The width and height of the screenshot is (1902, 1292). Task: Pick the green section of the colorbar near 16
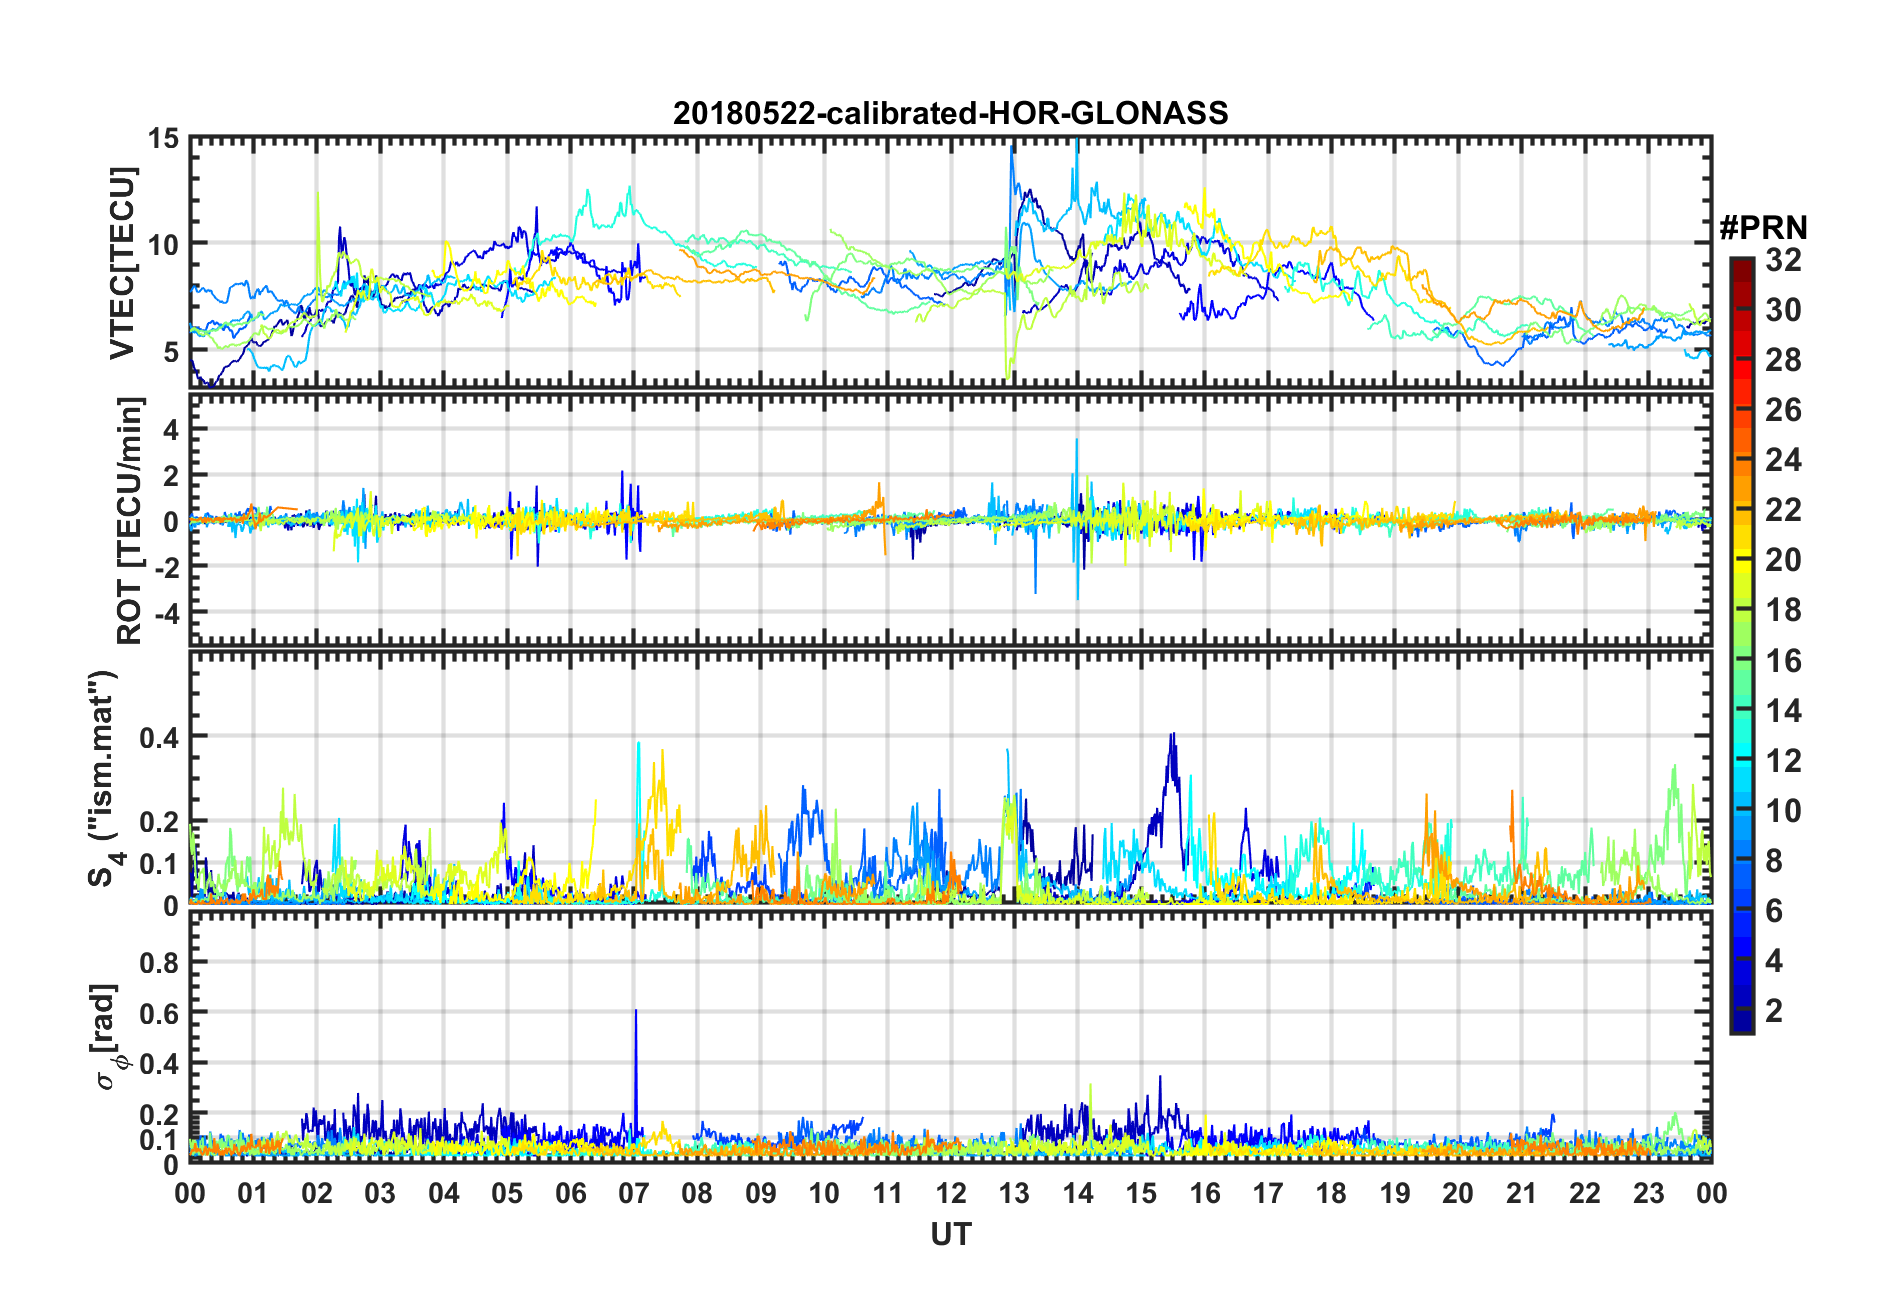[x=1741, y=660]
